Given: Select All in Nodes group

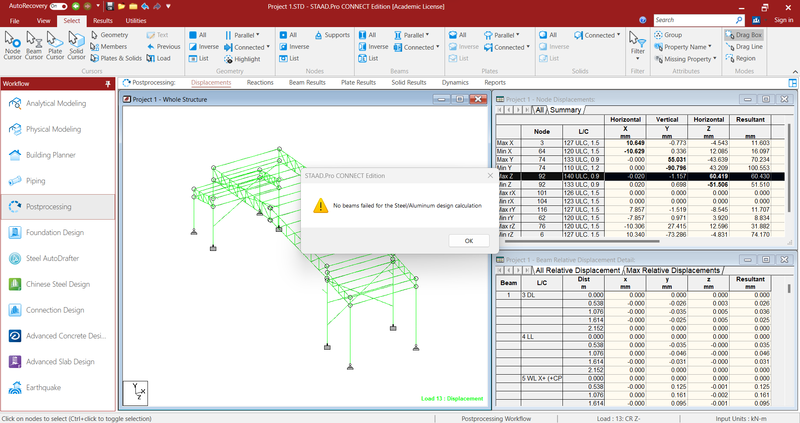Looking at the screenshot, I should coord(288,35).
